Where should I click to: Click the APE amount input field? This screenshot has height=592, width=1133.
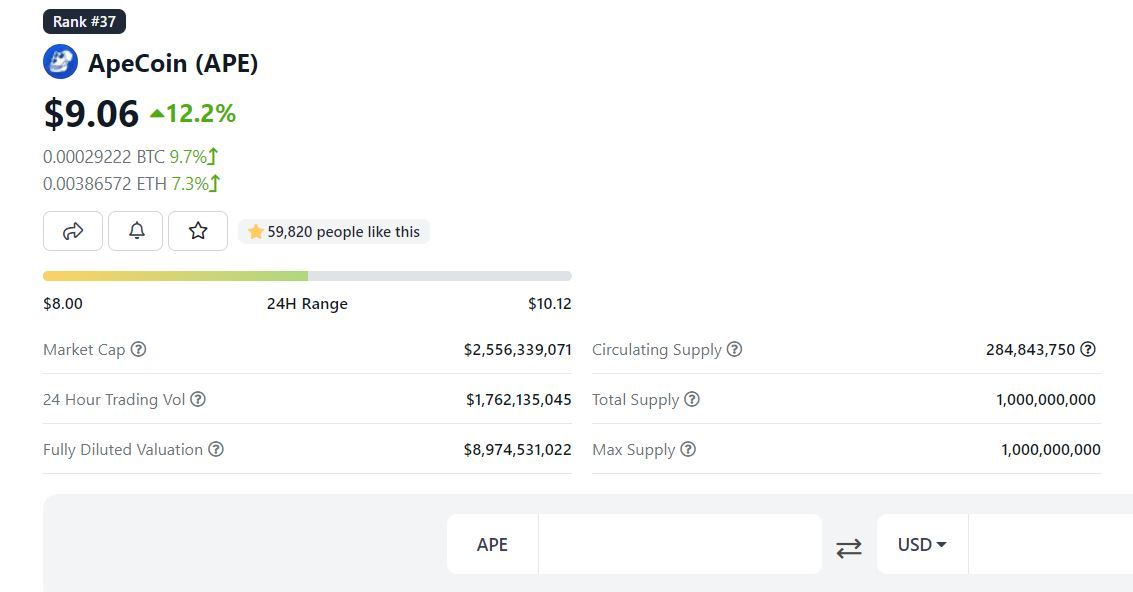pos(679,545)
